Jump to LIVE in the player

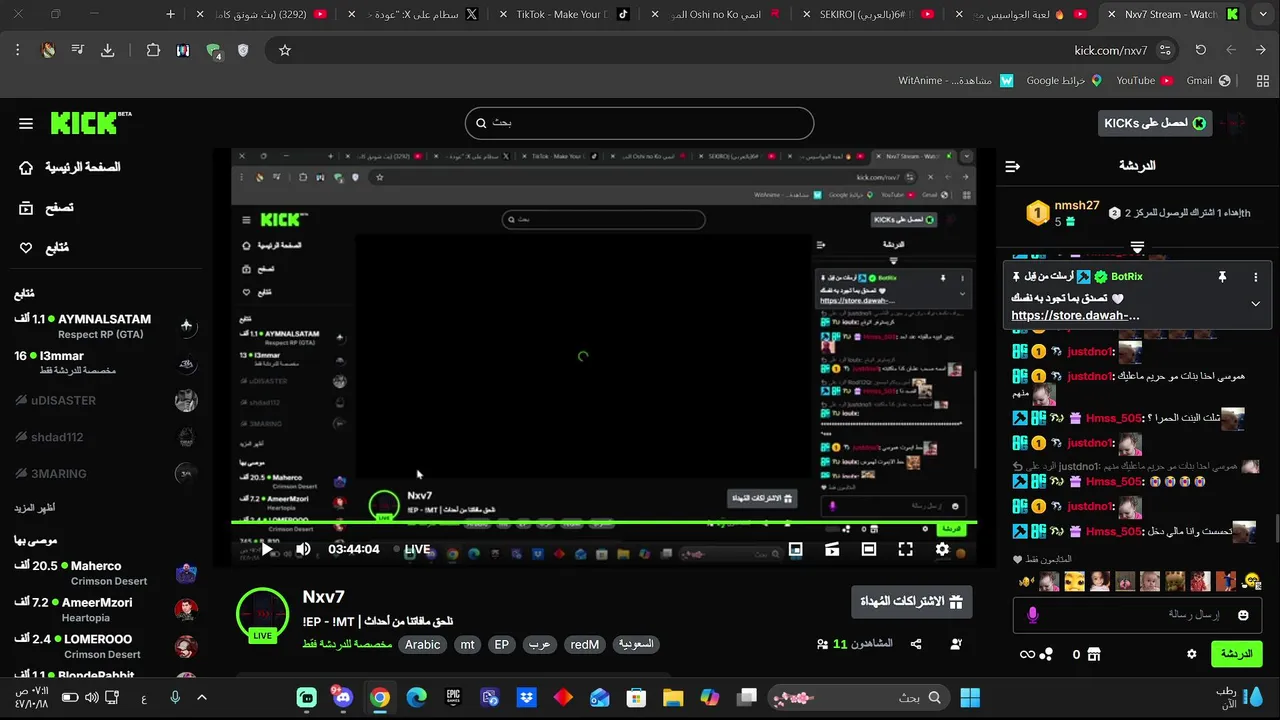412,549
